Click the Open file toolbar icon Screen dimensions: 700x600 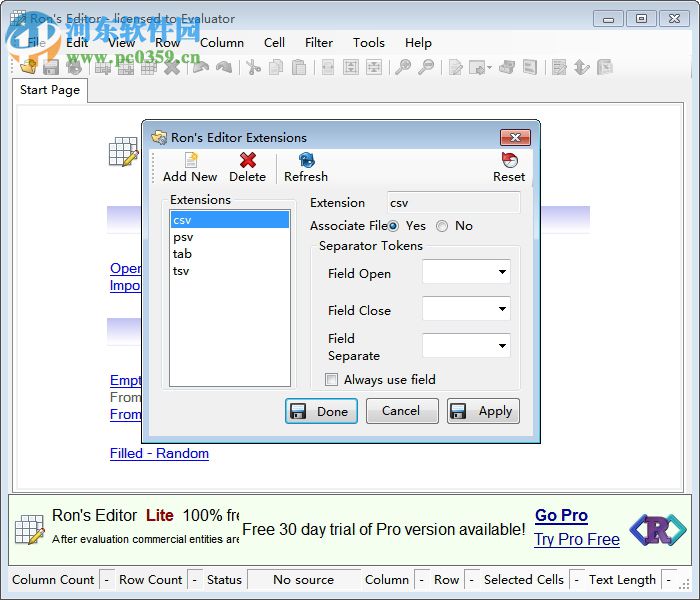click(29, 67)
